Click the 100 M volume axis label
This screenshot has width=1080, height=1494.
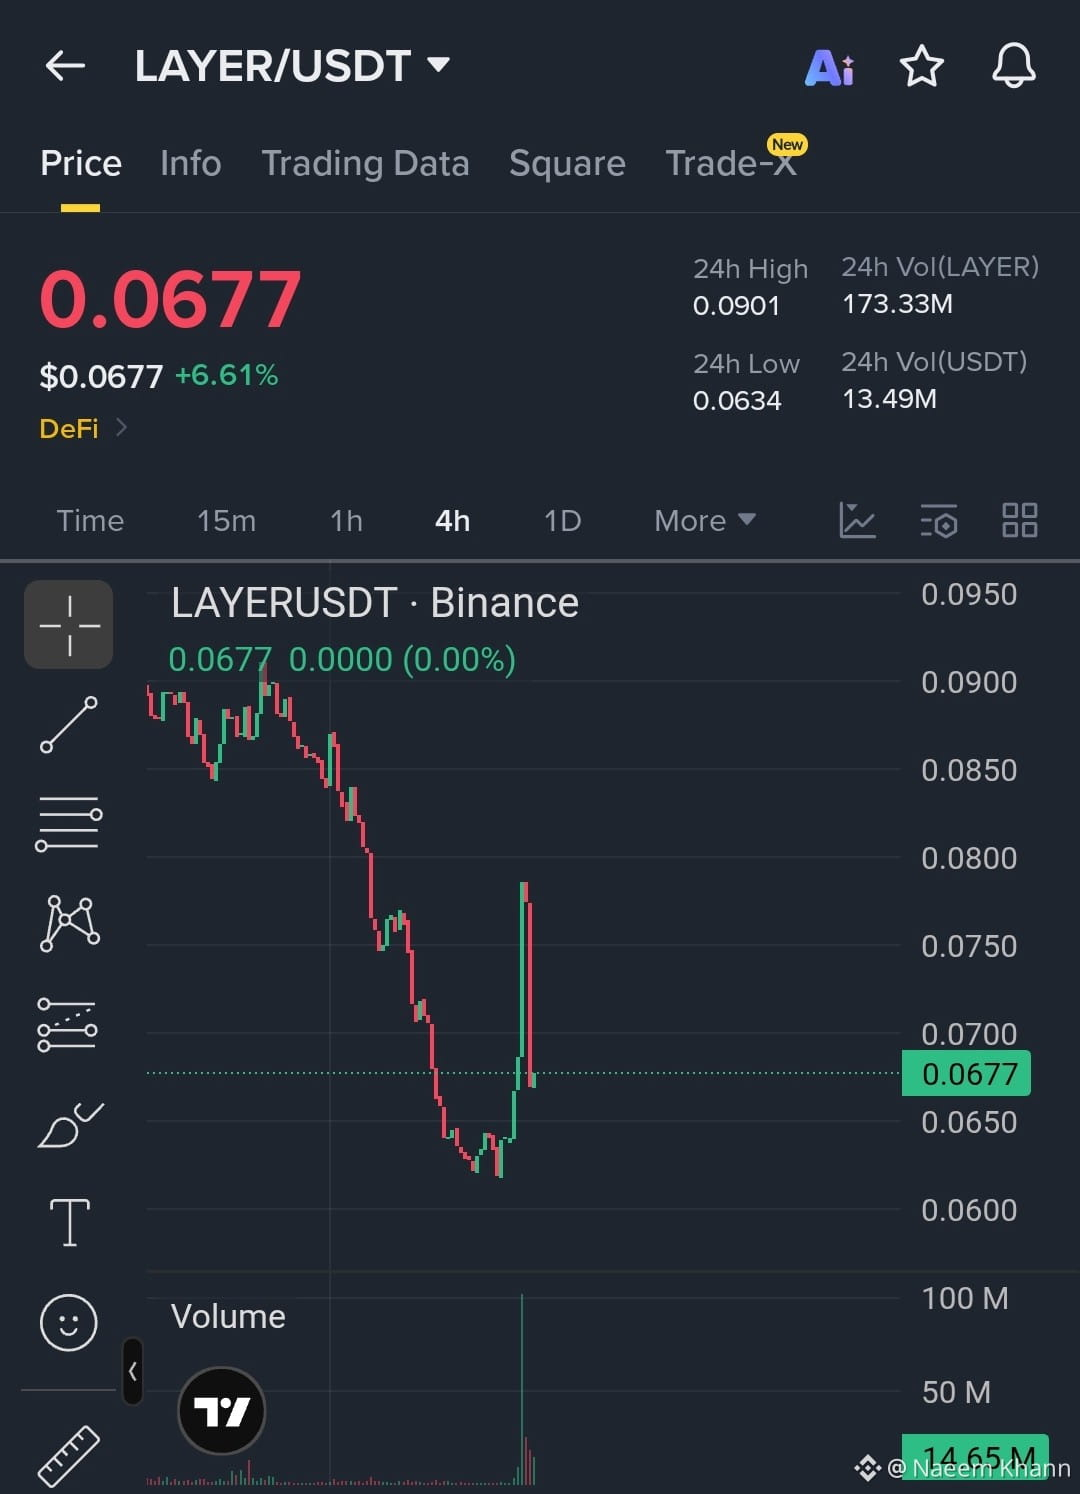click(965, 1298)
